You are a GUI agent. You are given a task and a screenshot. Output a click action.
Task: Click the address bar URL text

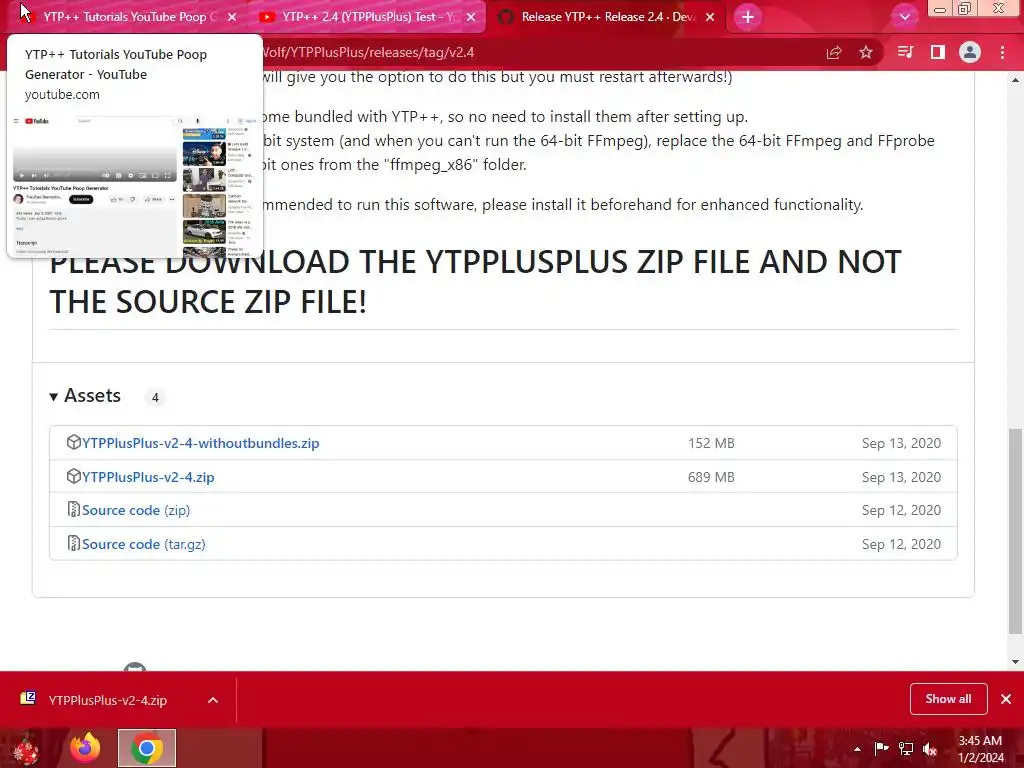[x=368, y=52]
